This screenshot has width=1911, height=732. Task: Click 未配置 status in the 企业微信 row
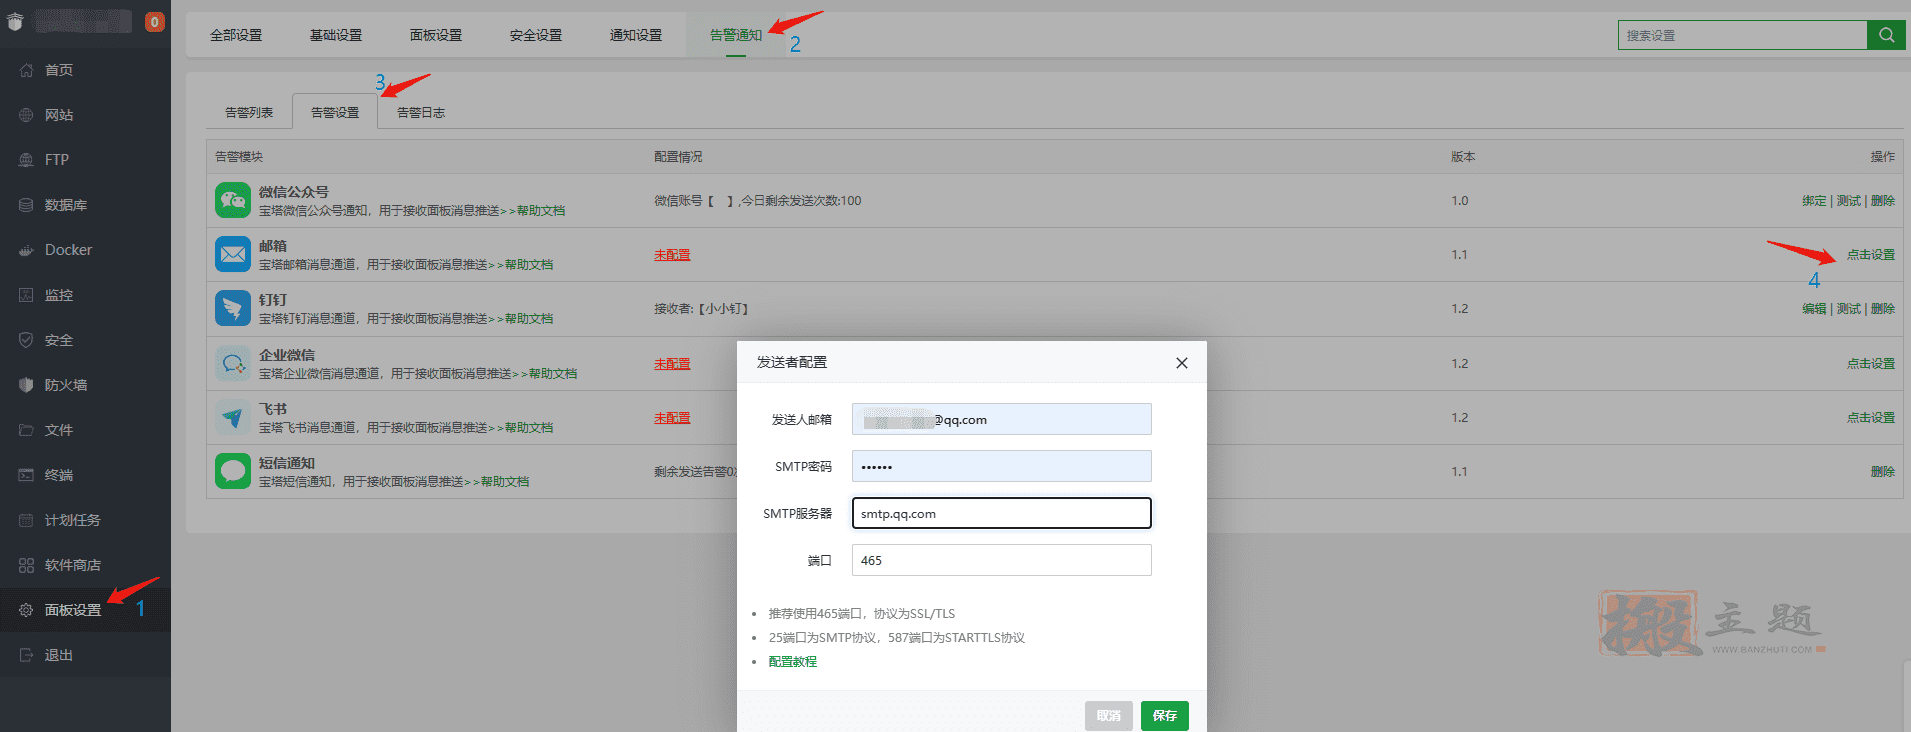coord(672,364)
